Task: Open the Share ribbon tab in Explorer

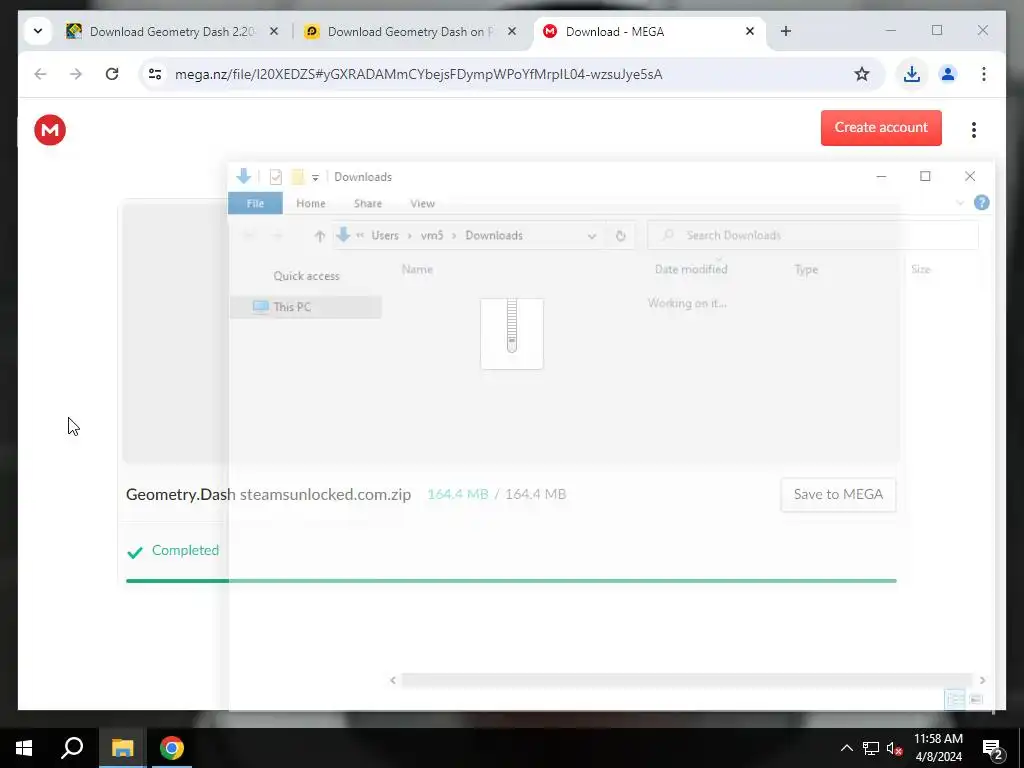Action: (368, 203)
